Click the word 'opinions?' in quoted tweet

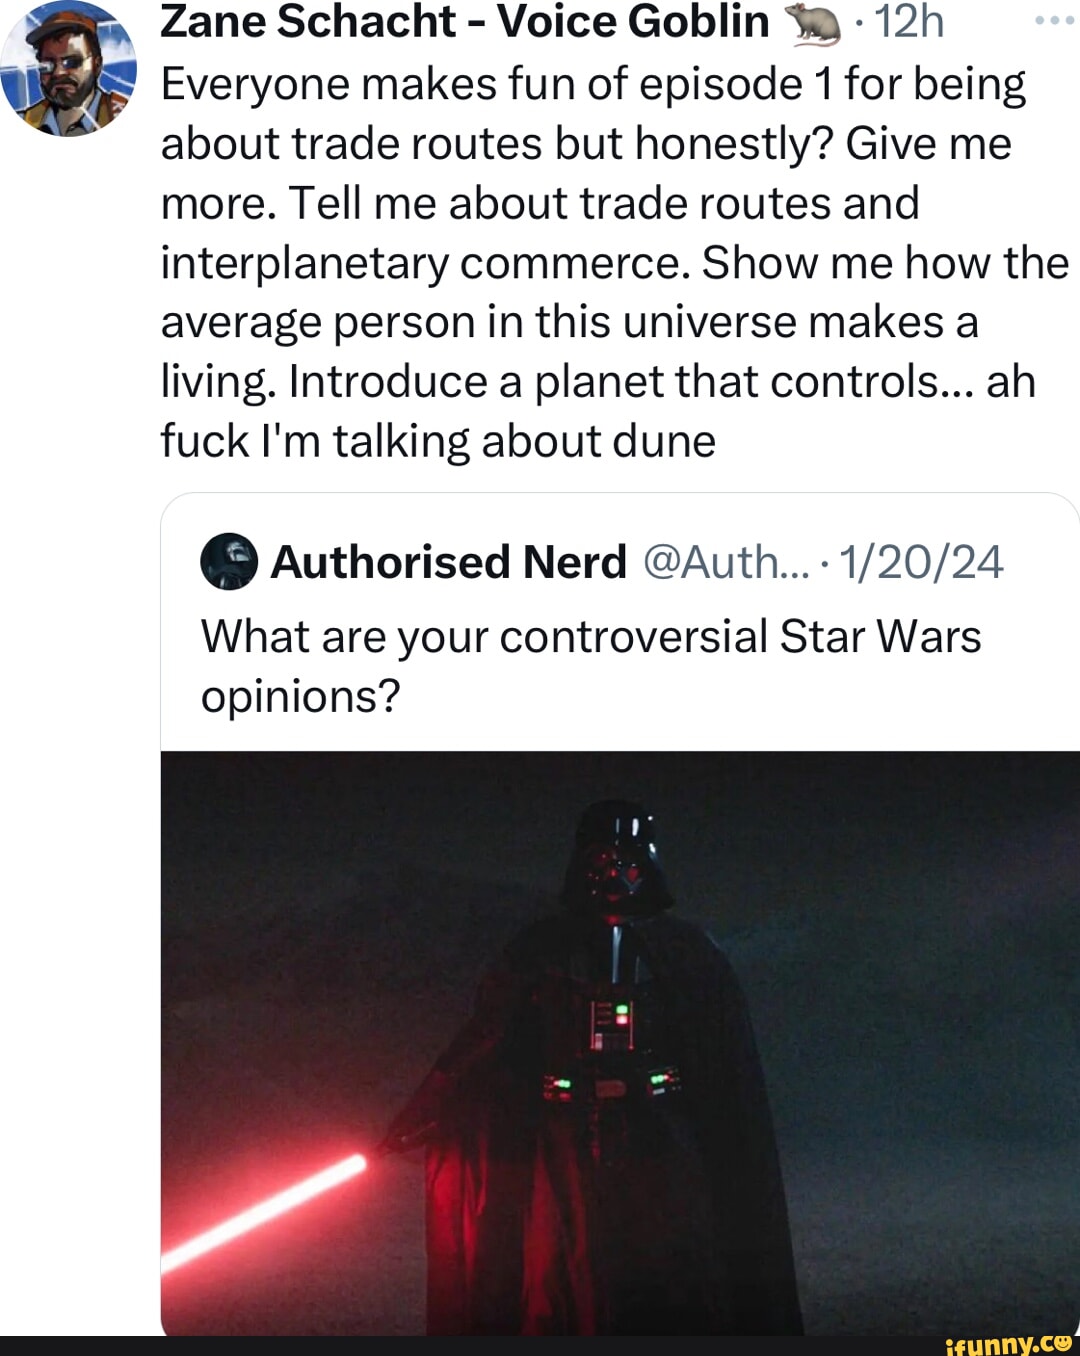[x=300, y=697]
